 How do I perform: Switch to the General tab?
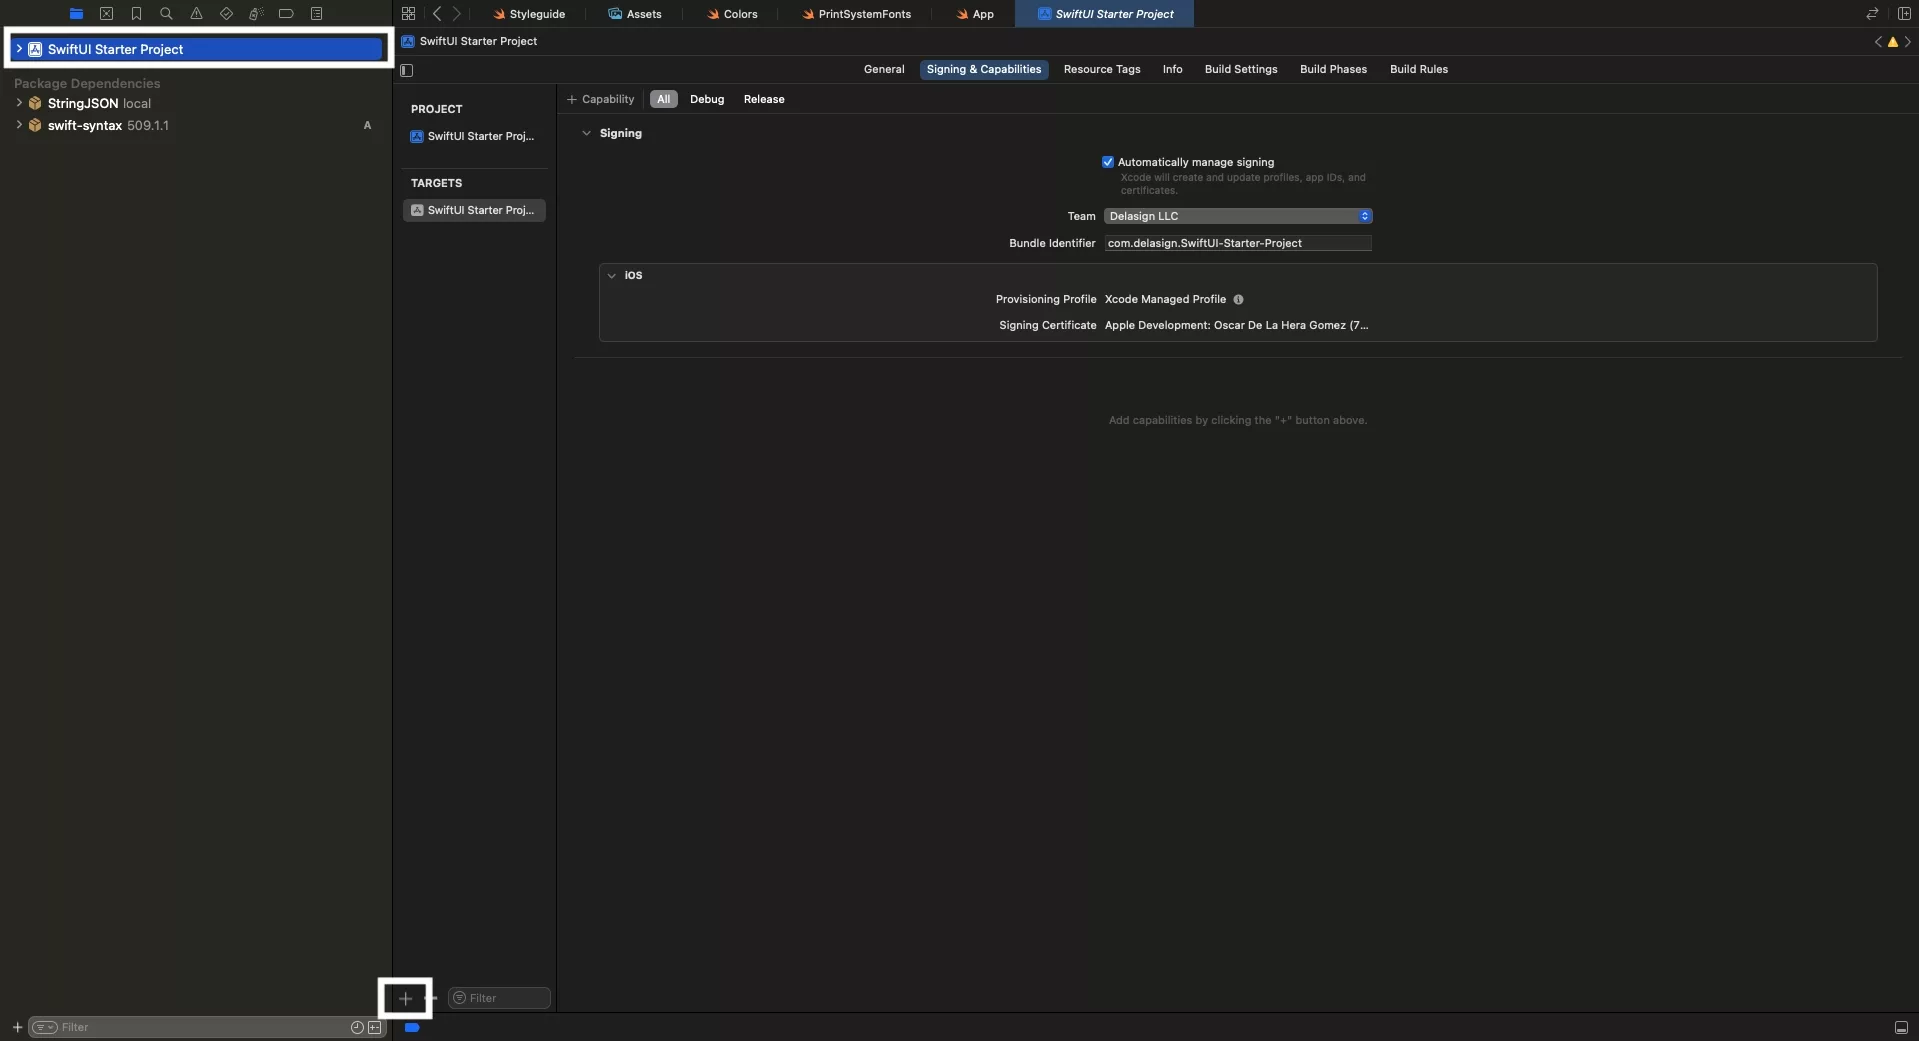884,69
